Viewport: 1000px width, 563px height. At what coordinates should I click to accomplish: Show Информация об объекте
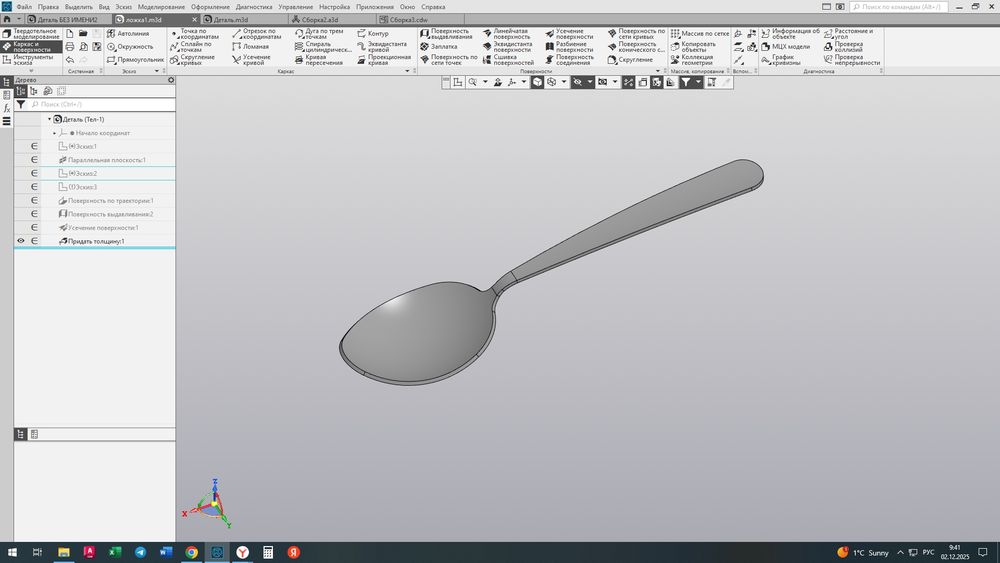790,33
